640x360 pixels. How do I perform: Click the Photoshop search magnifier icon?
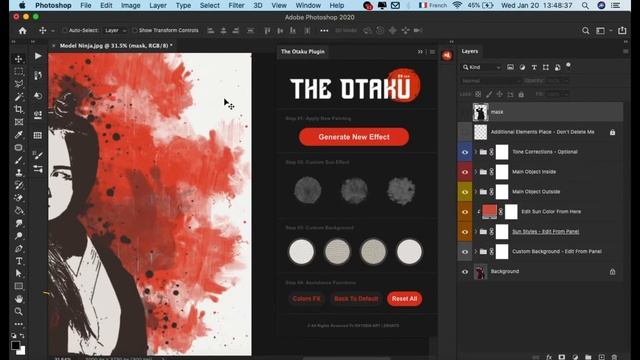585,31
